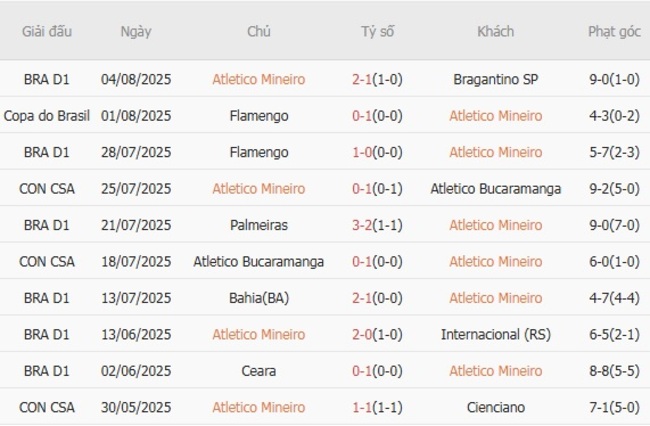Click the Bahia(BA) team name
Viewport: 650px width, 426px height.
coord(259,298)
